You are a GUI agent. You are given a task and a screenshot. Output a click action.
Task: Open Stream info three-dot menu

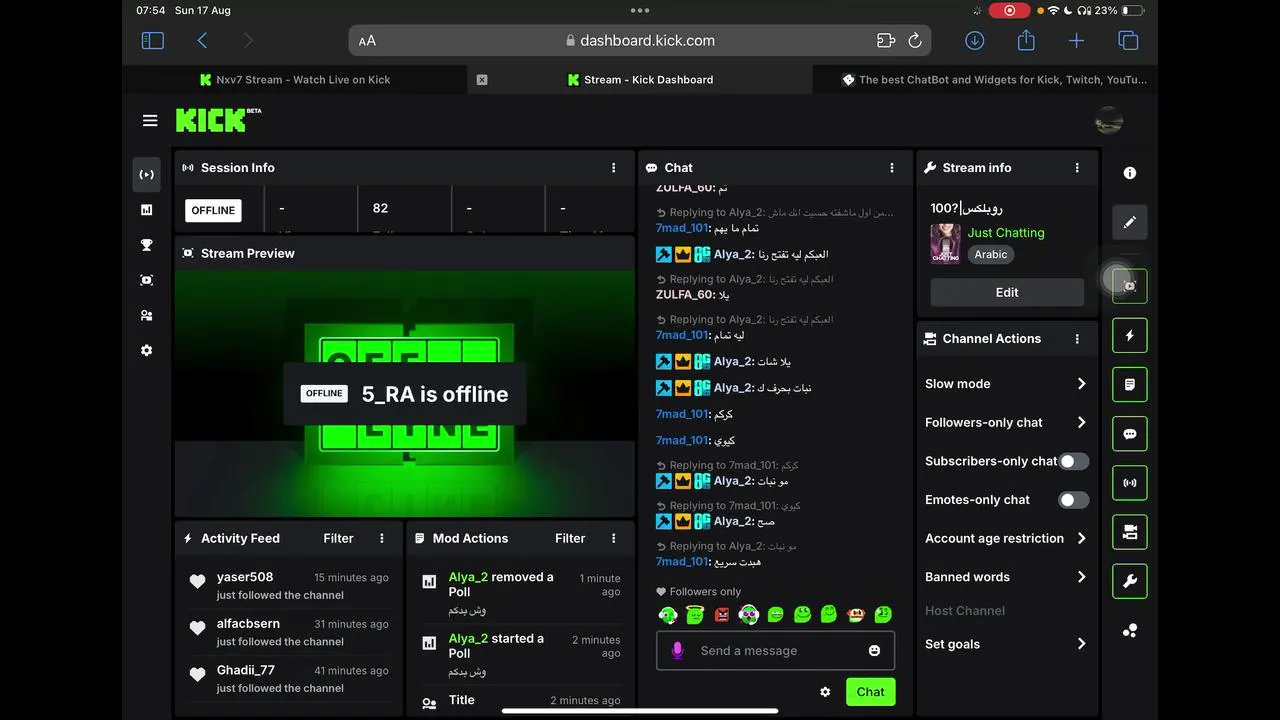click(1077, 168)
